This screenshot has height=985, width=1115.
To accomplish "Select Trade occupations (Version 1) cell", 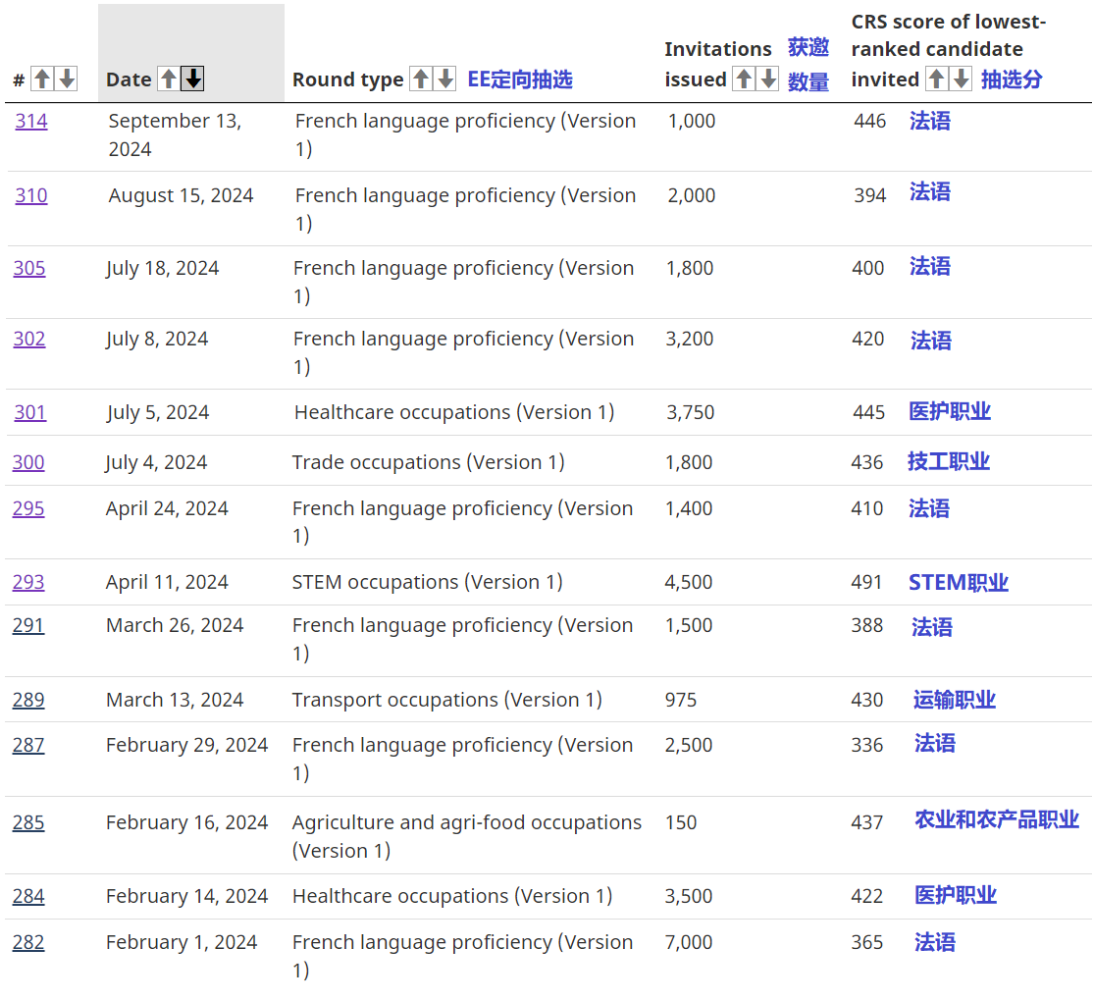I will pos(428,462).
